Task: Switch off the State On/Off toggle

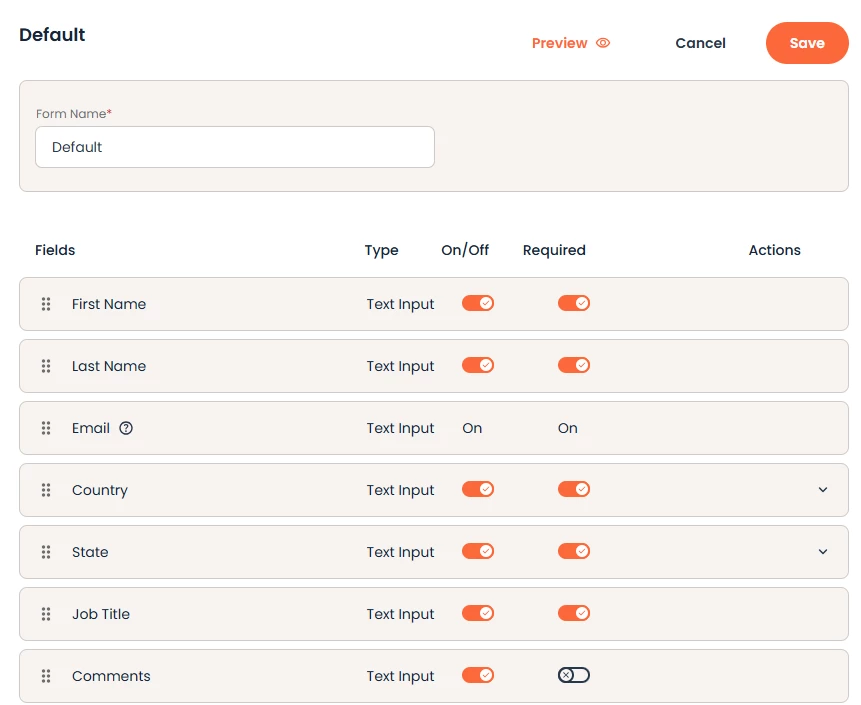Action: coord(478,551)
